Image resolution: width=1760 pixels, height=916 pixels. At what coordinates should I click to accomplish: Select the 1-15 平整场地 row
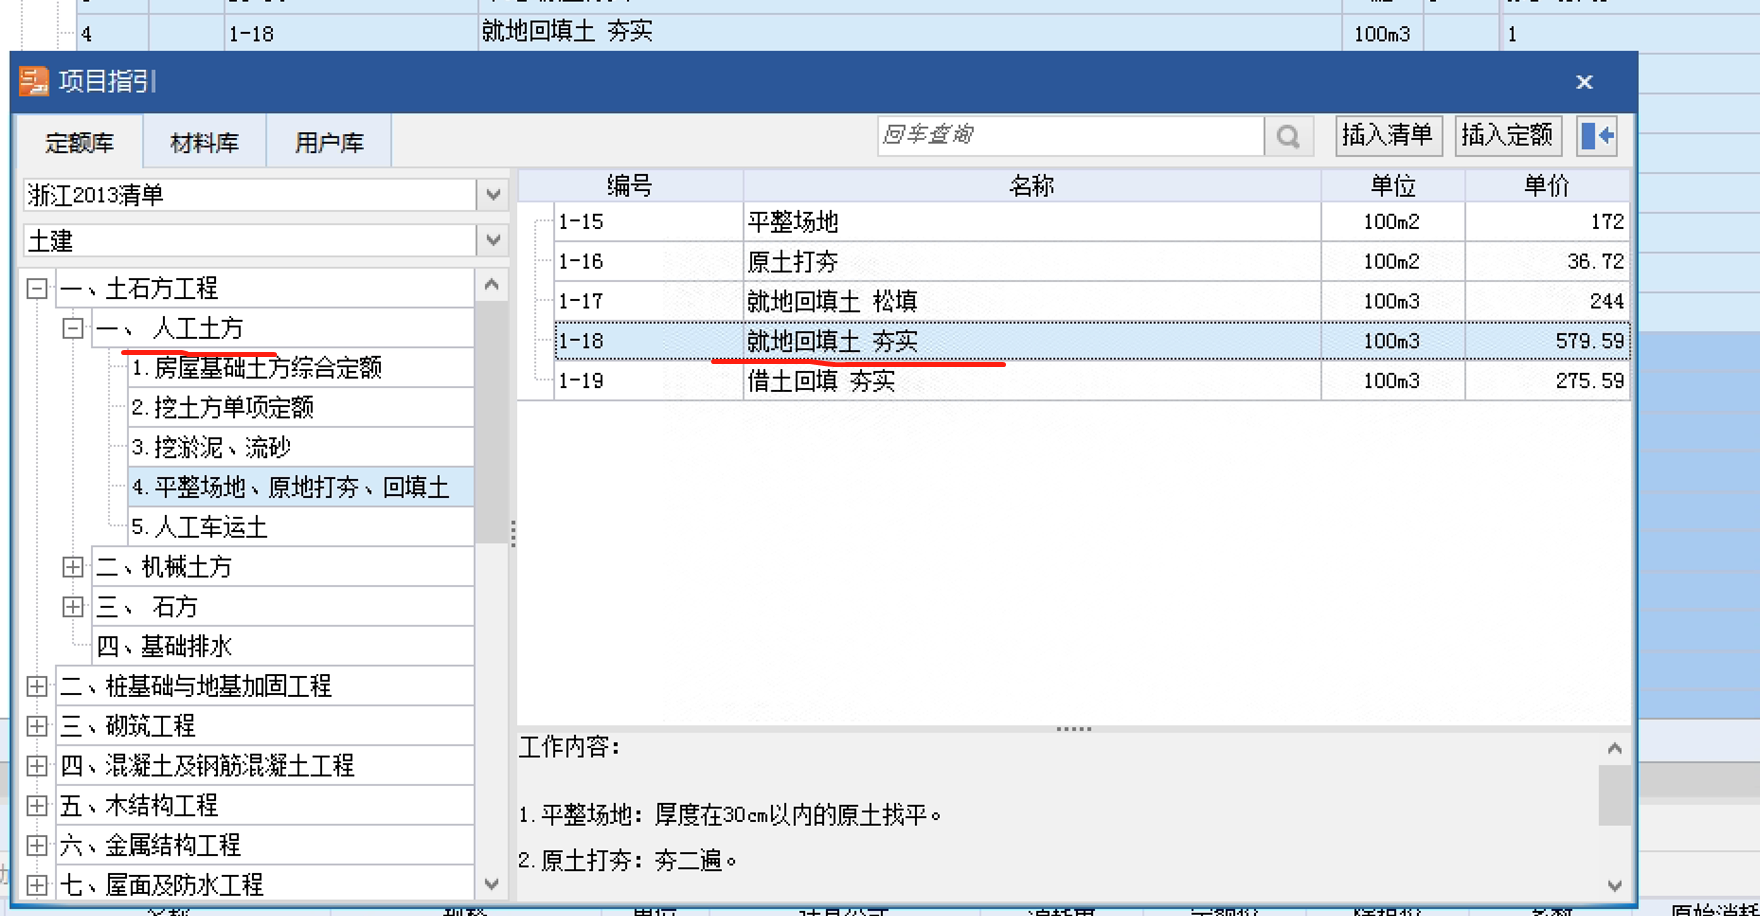tap(1092, 222)
